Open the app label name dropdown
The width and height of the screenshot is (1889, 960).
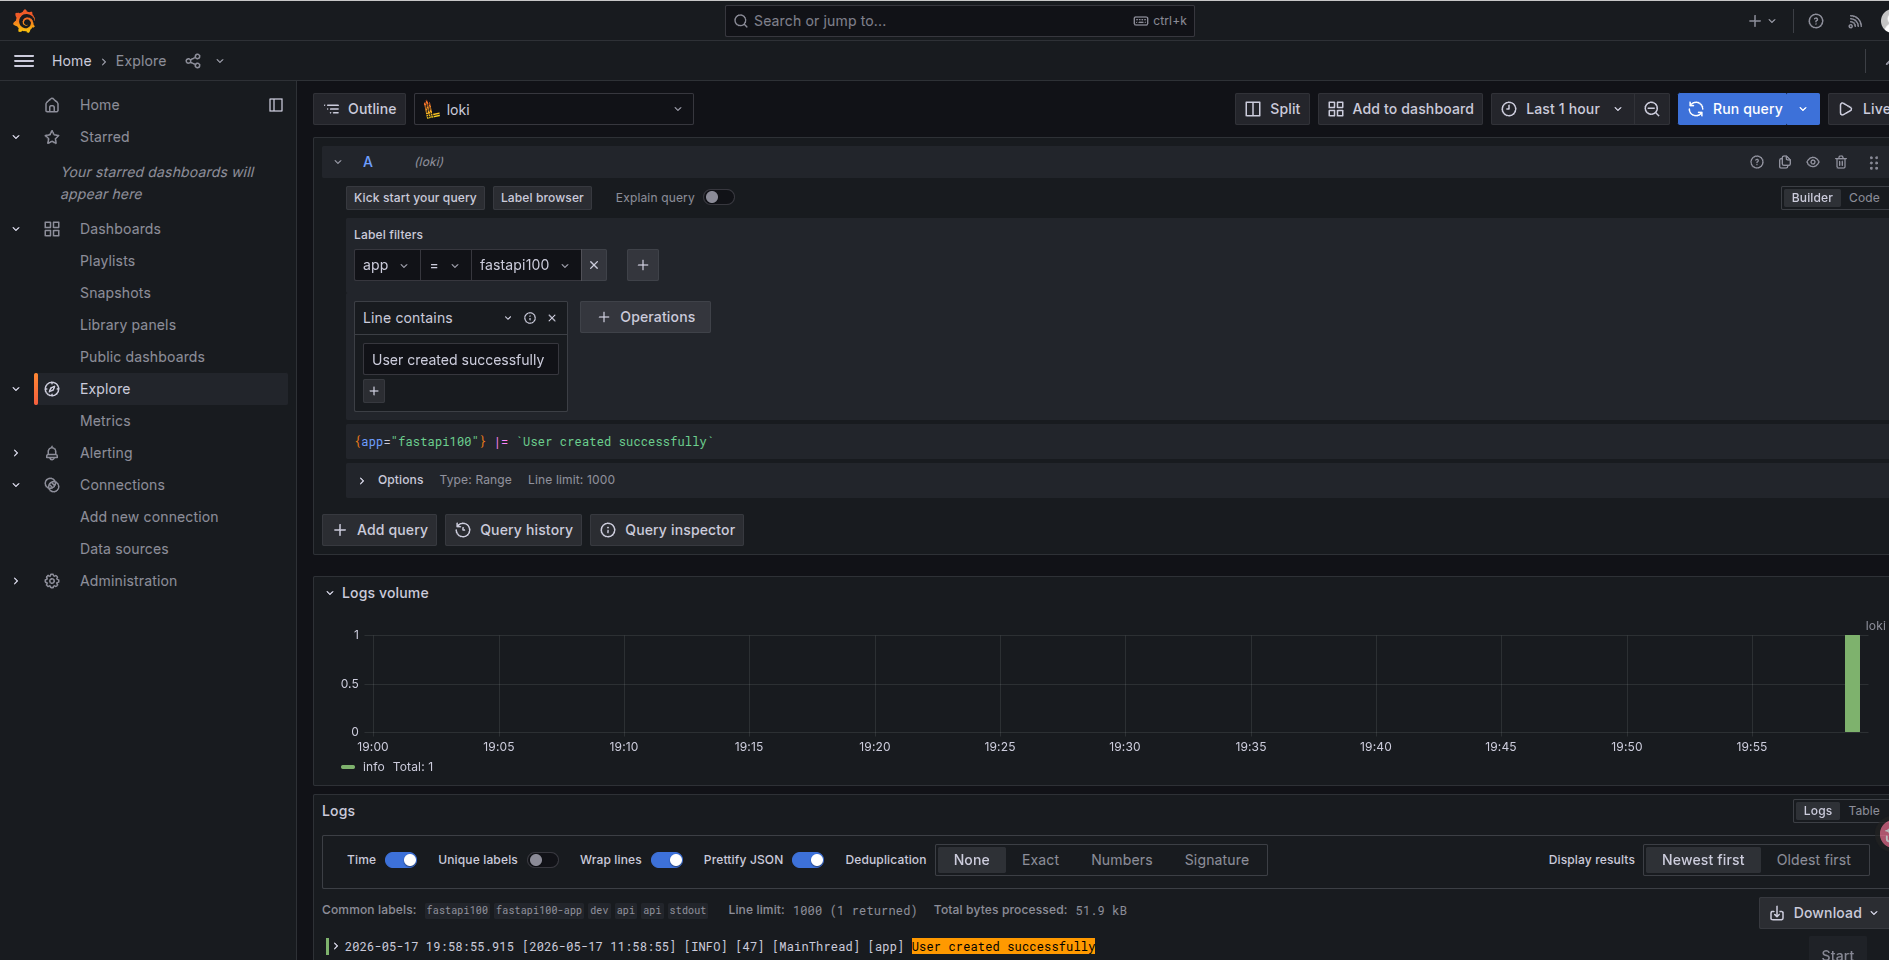click(x=387, y=265)
